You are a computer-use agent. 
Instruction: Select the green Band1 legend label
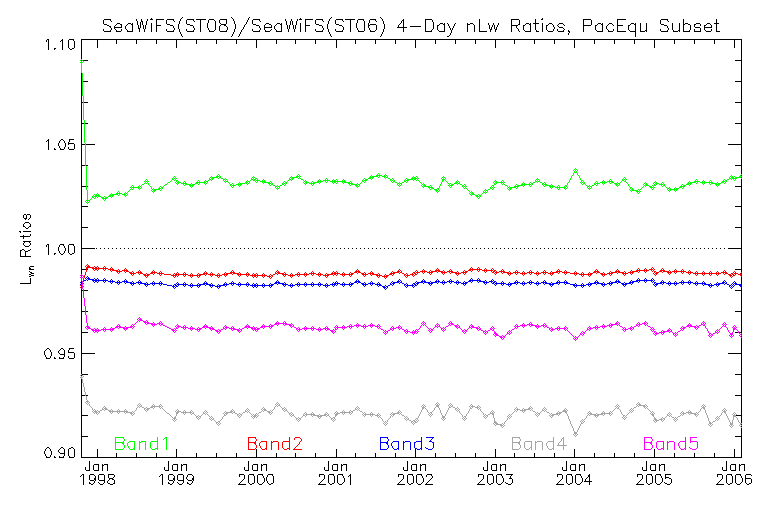coord(142,444)
